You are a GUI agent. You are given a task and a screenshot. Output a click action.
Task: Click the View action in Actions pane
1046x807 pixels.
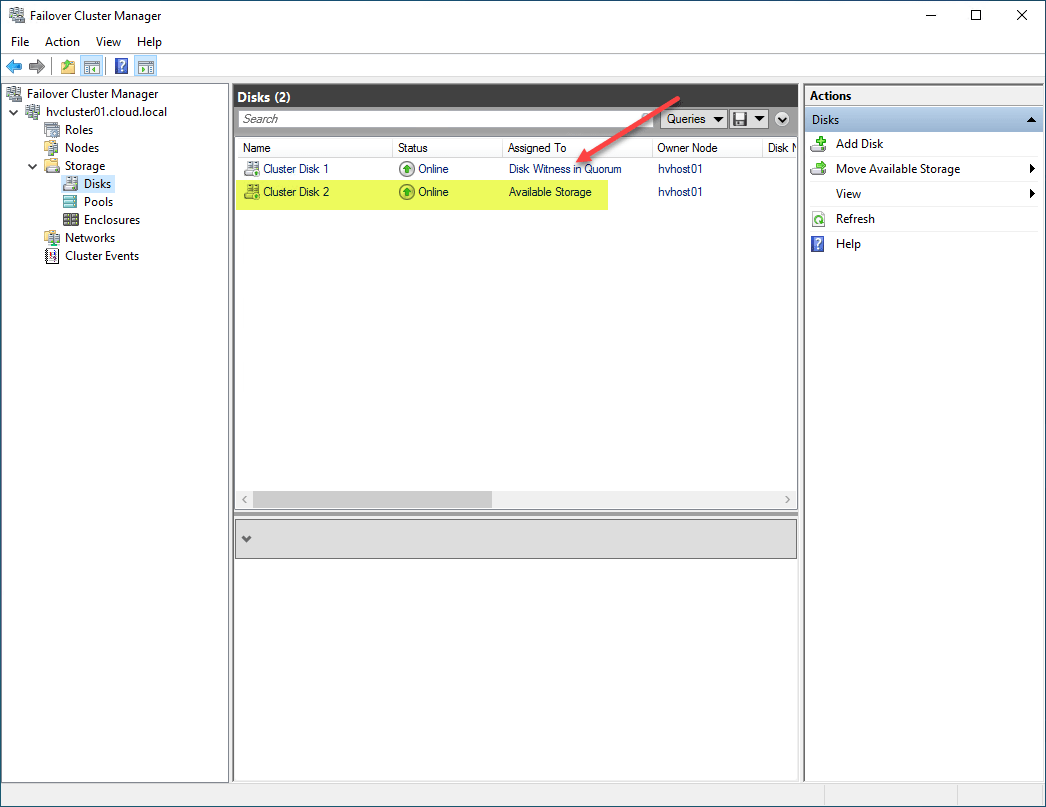click(848, 193)
